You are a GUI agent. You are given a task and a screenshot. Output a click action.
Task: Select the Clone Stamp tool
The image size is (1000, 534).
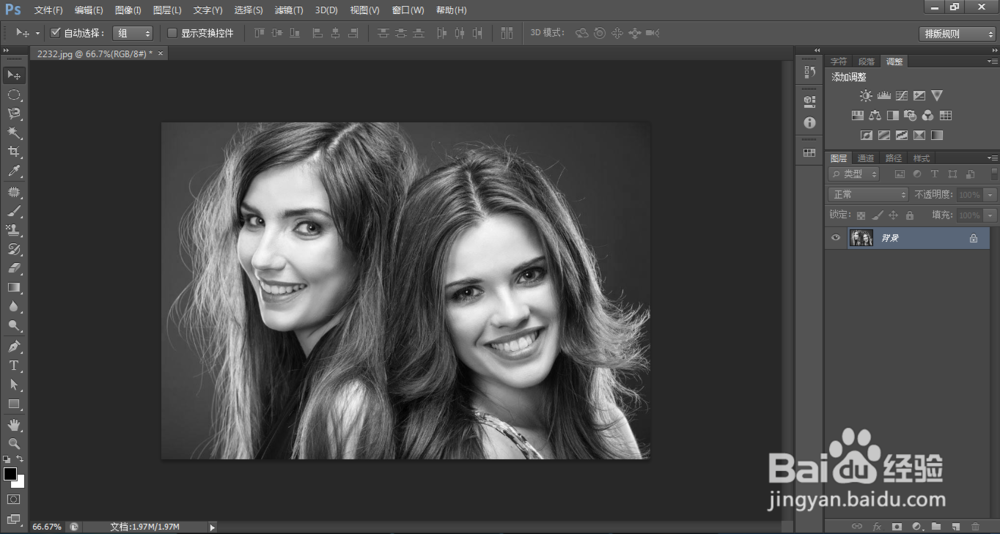tap(14, 230)
